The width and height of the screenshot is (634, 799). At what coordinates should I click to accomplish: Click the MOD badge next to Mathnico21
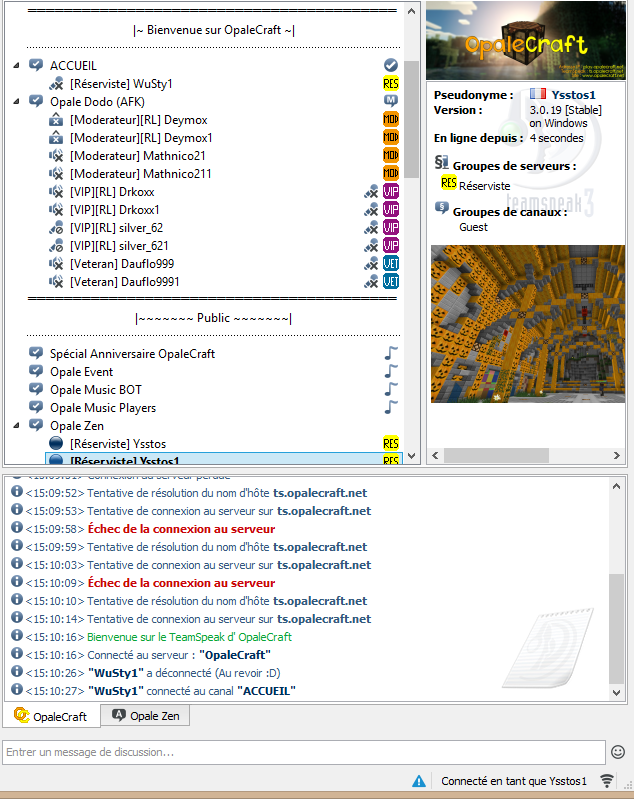[391, 155]
